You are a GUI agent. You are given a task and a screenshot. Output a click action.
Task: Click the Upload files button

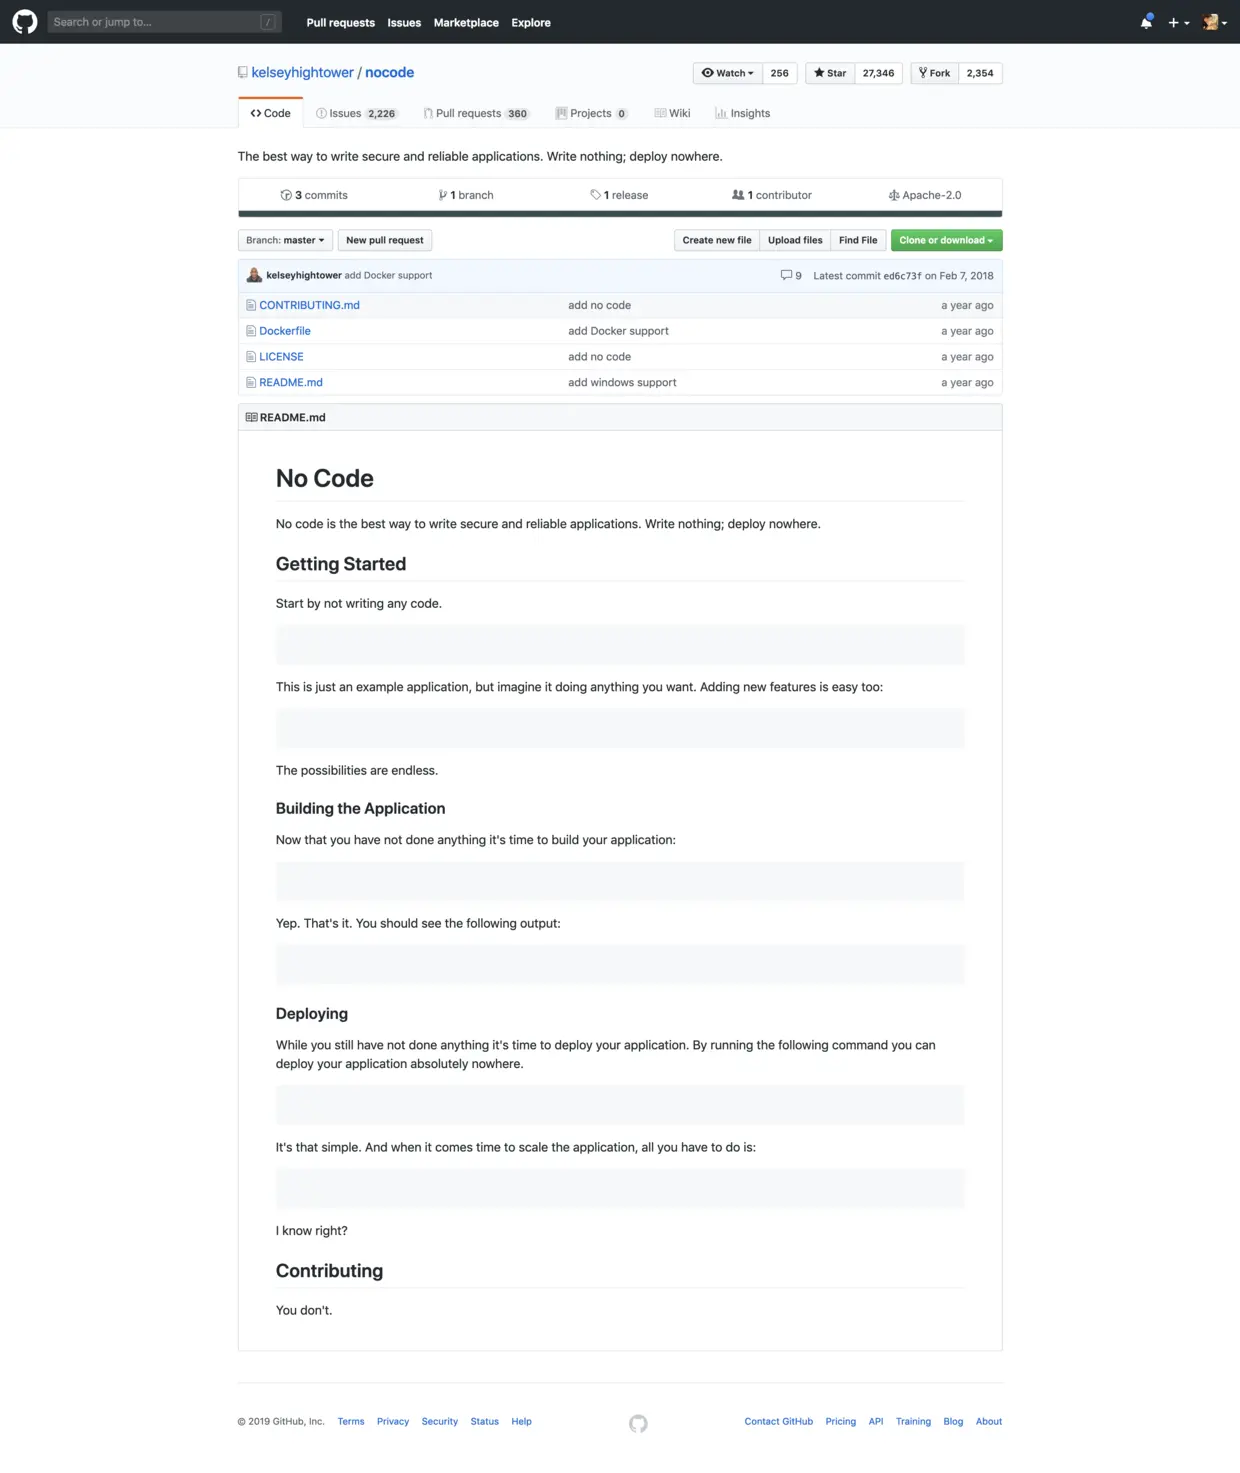(795, 240)
